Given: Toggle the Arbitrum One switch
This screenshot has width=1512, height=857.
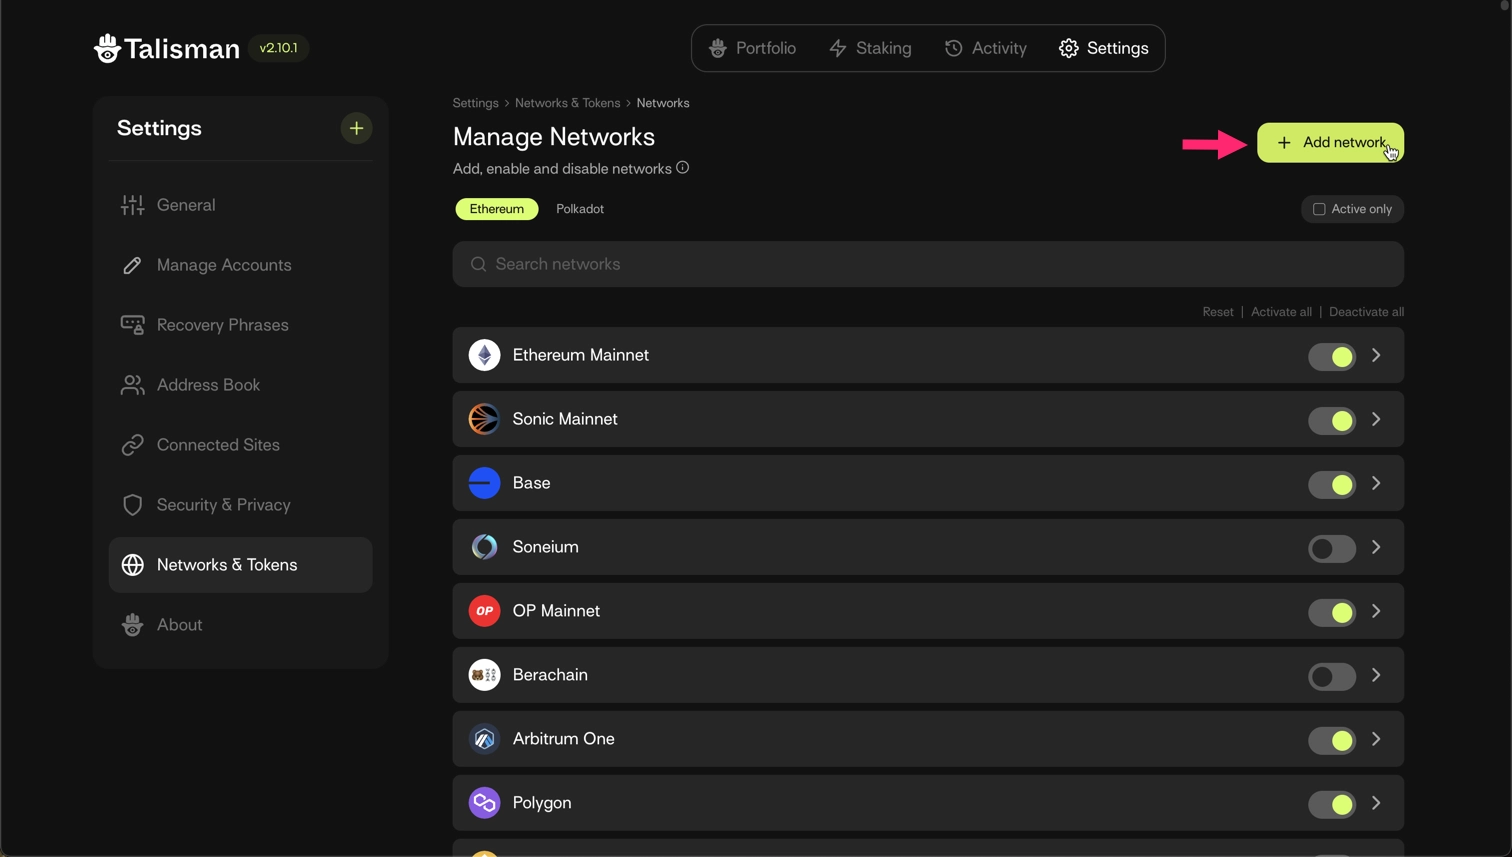Looking at the screenshot, I should [x=1332, y=740].
